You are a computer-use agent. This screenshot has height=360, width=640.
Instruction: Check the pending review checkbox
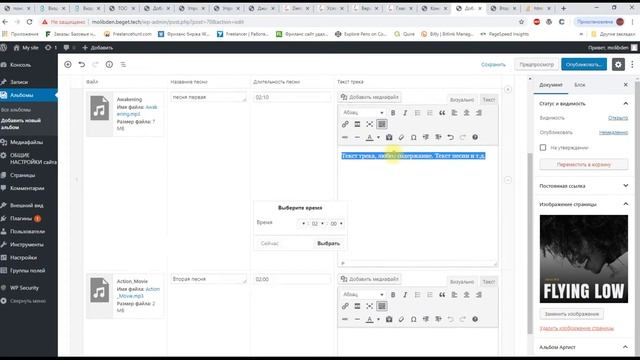click(x=543, y=147)
